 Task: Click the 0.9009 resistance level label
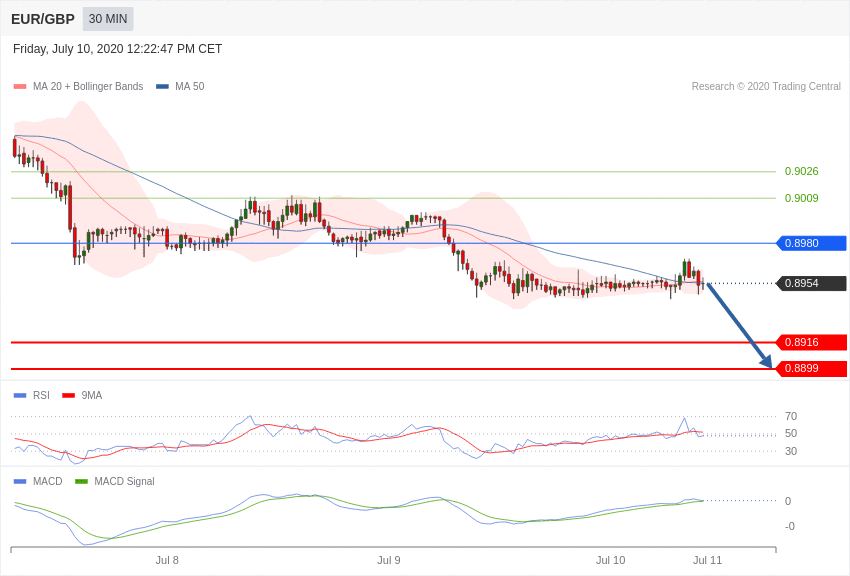click(802, 198)
